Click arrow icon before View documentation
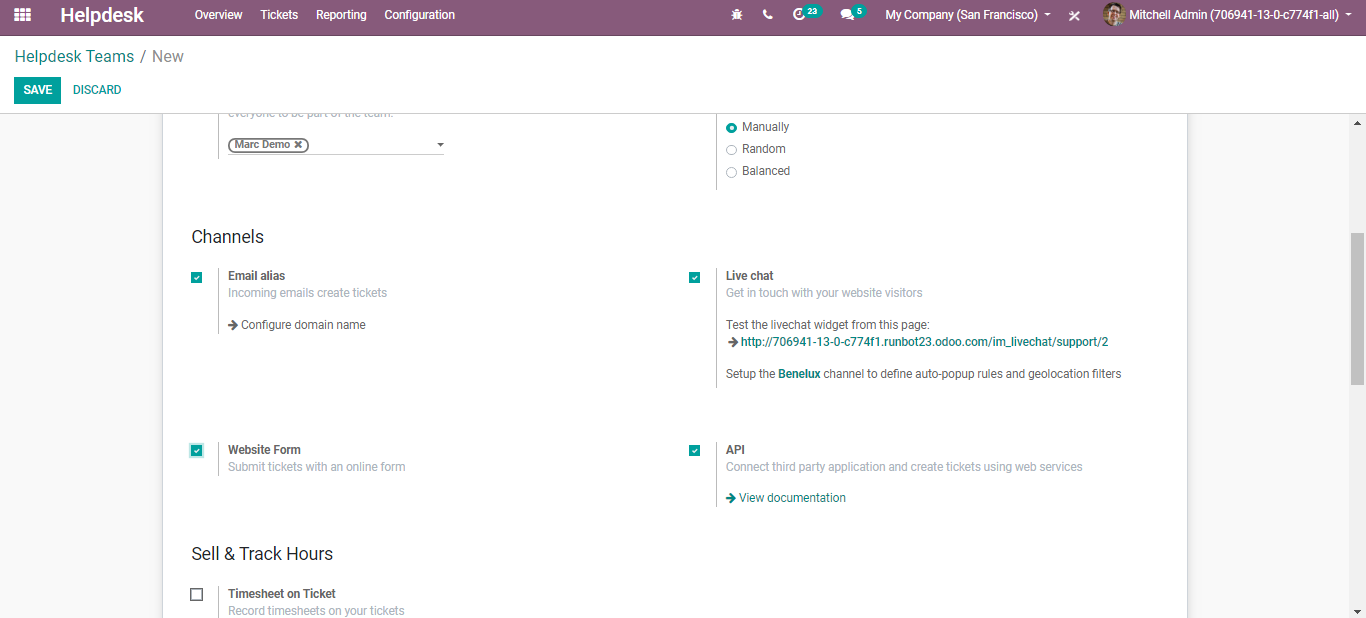 coord(731,498)
